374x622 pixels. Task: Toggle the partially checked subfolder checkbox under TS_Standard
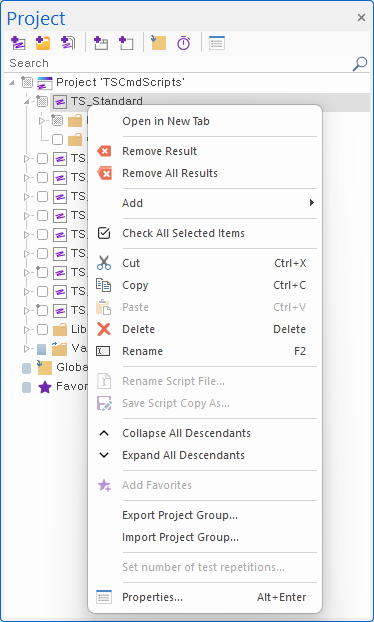pyautogui.click(x=57, y=120)
